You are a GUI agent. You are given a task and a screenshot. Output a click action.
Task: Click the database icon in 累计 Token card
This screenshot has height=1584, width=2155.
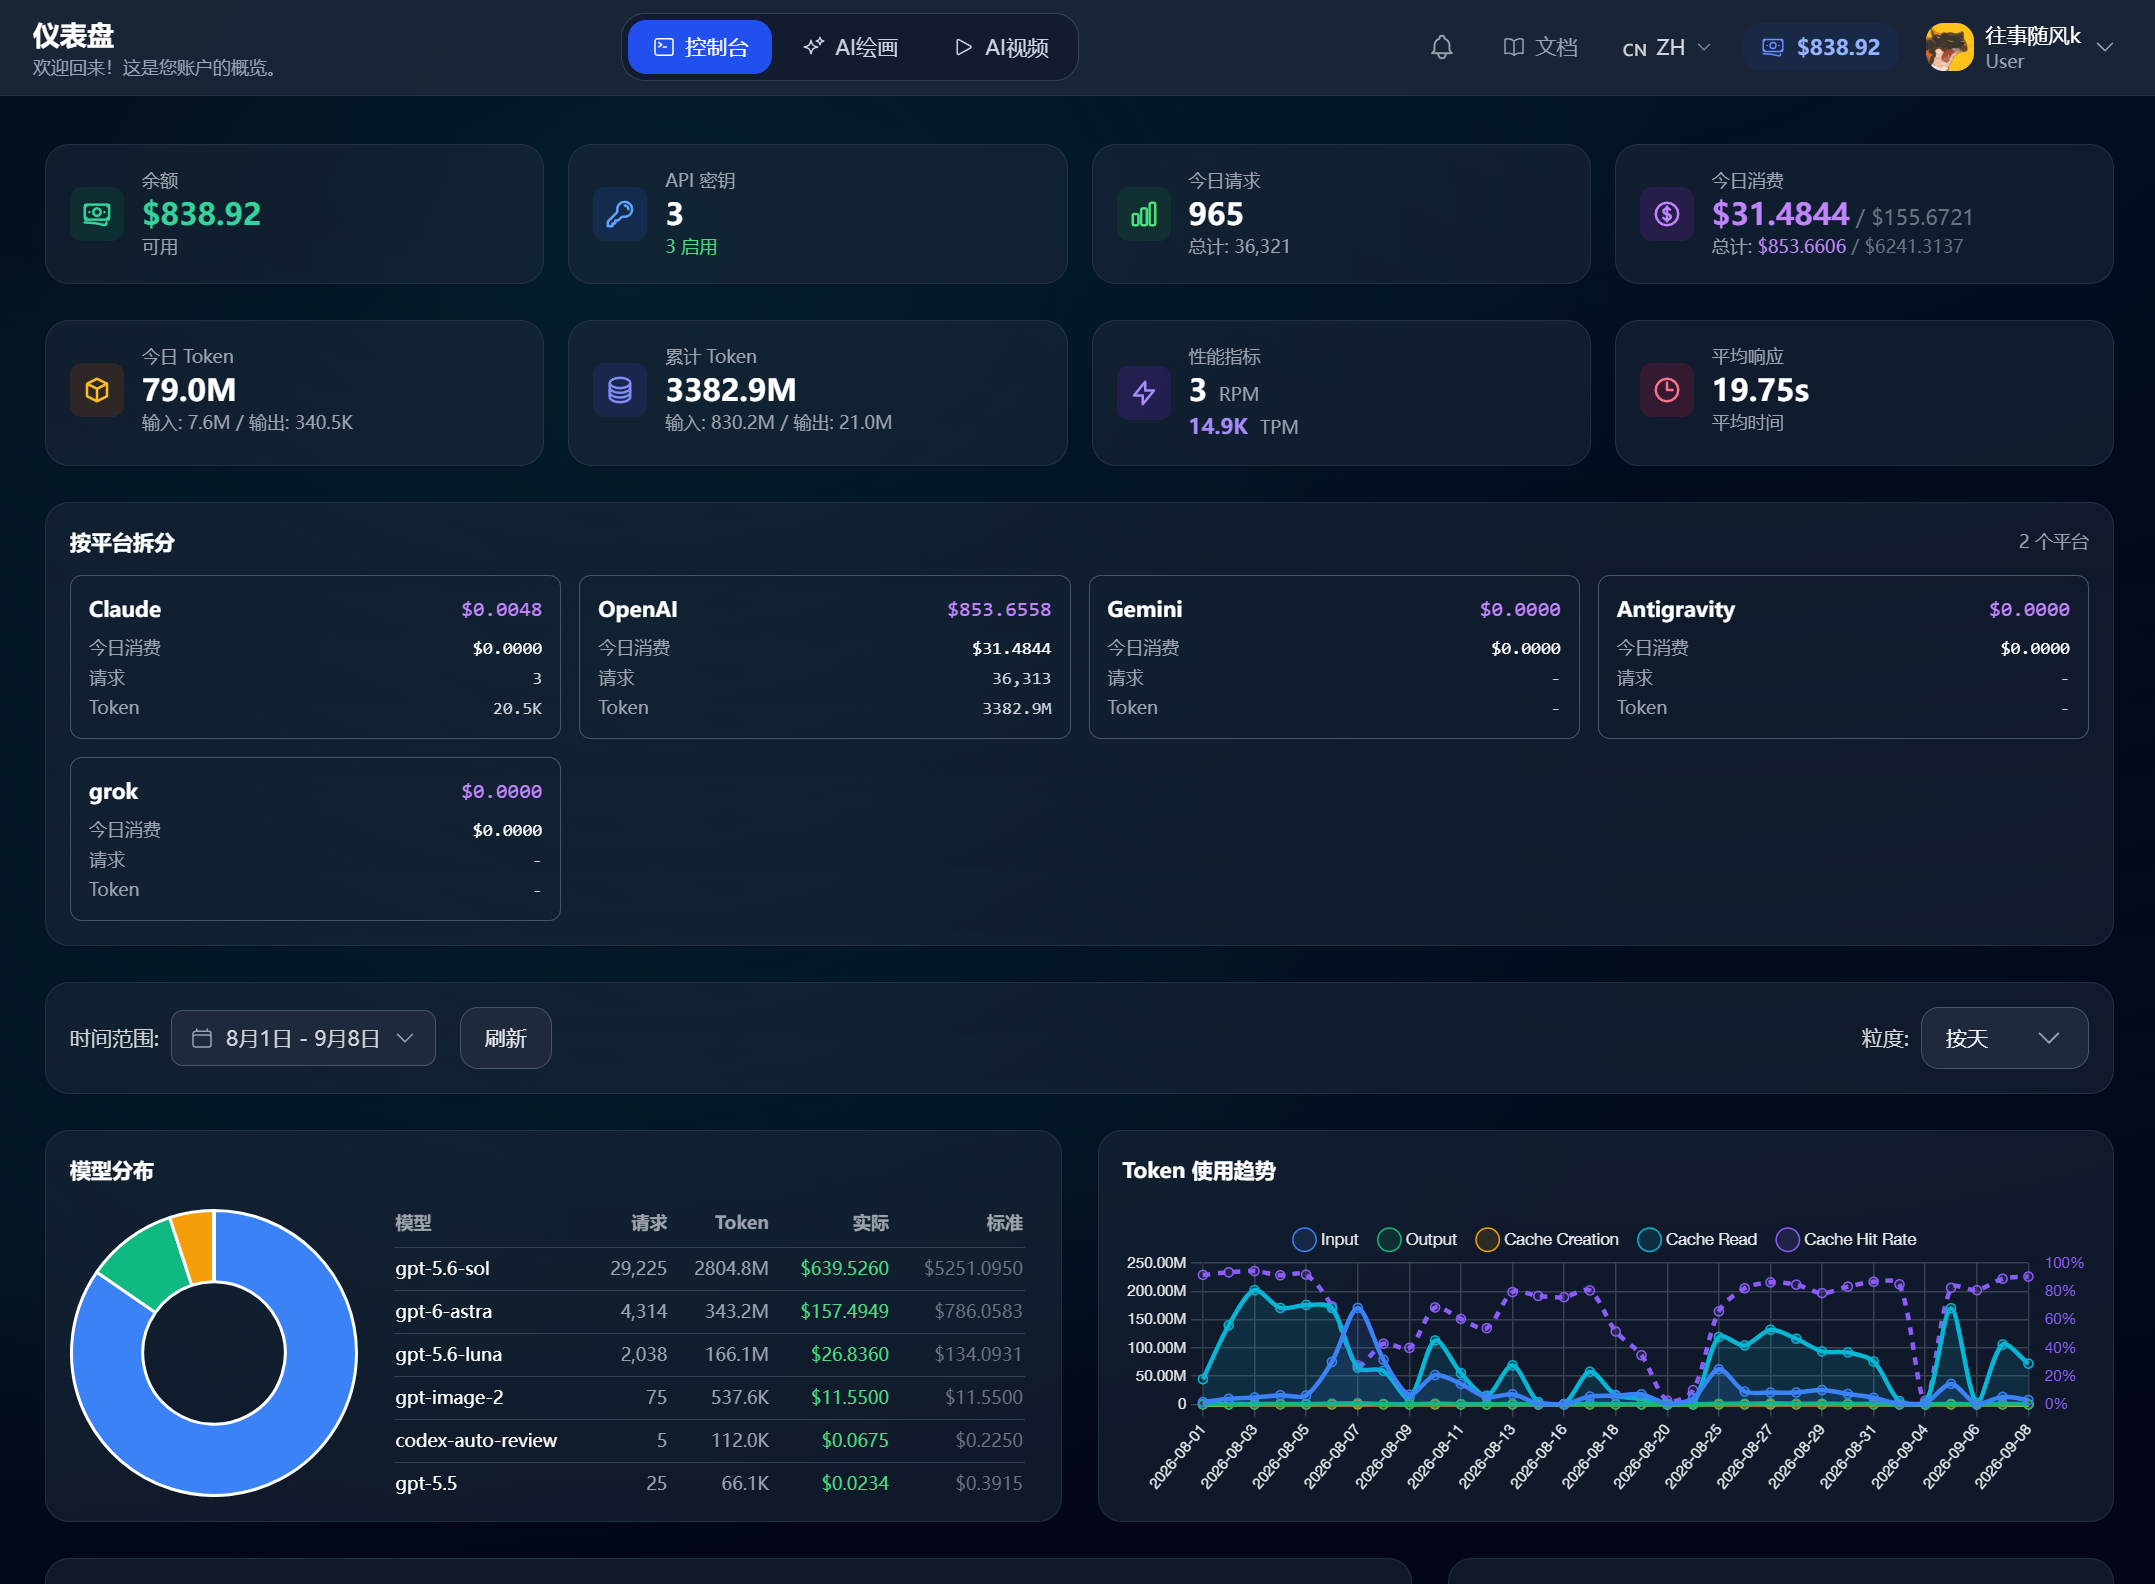tap(620, 390)
